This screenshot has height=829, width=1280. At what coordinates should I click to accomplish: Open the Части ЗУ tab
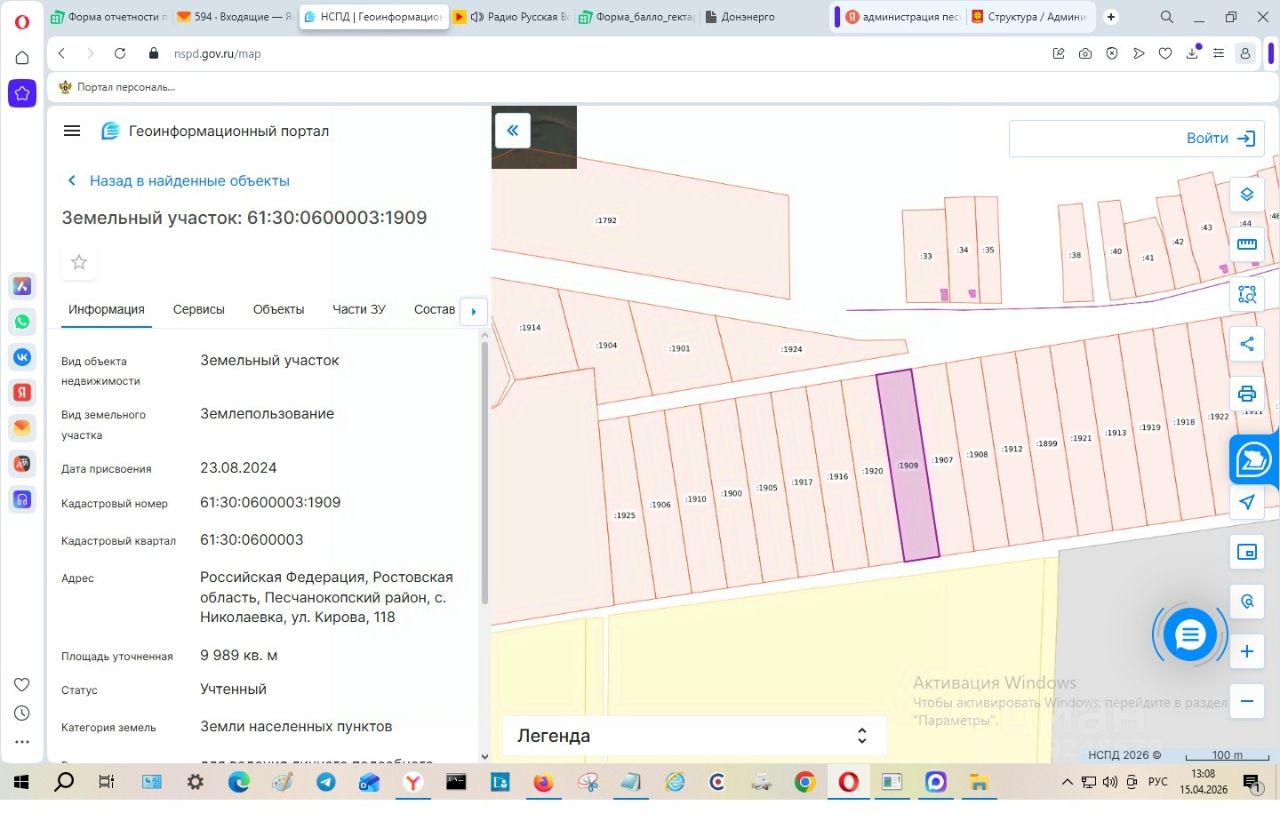pyautogui.click(x=359, y=310)
